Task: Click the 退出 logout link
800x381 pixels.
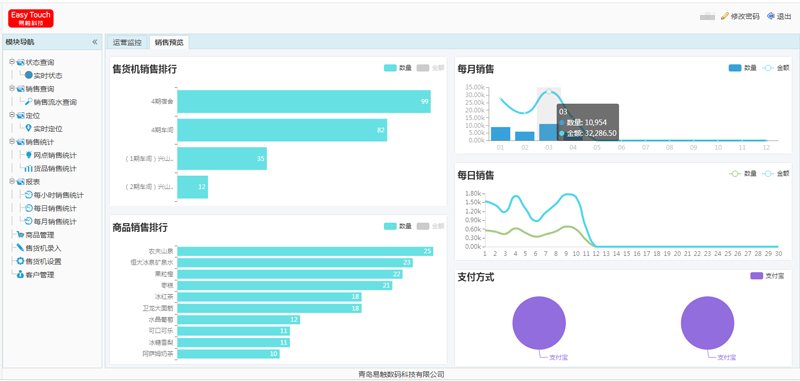Action: [779, 16]
